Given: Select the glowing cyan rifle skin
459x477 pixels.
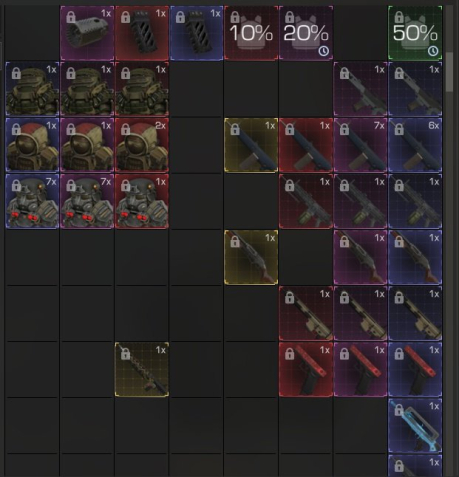Looking at the screenshot, I should coord(415,426).
